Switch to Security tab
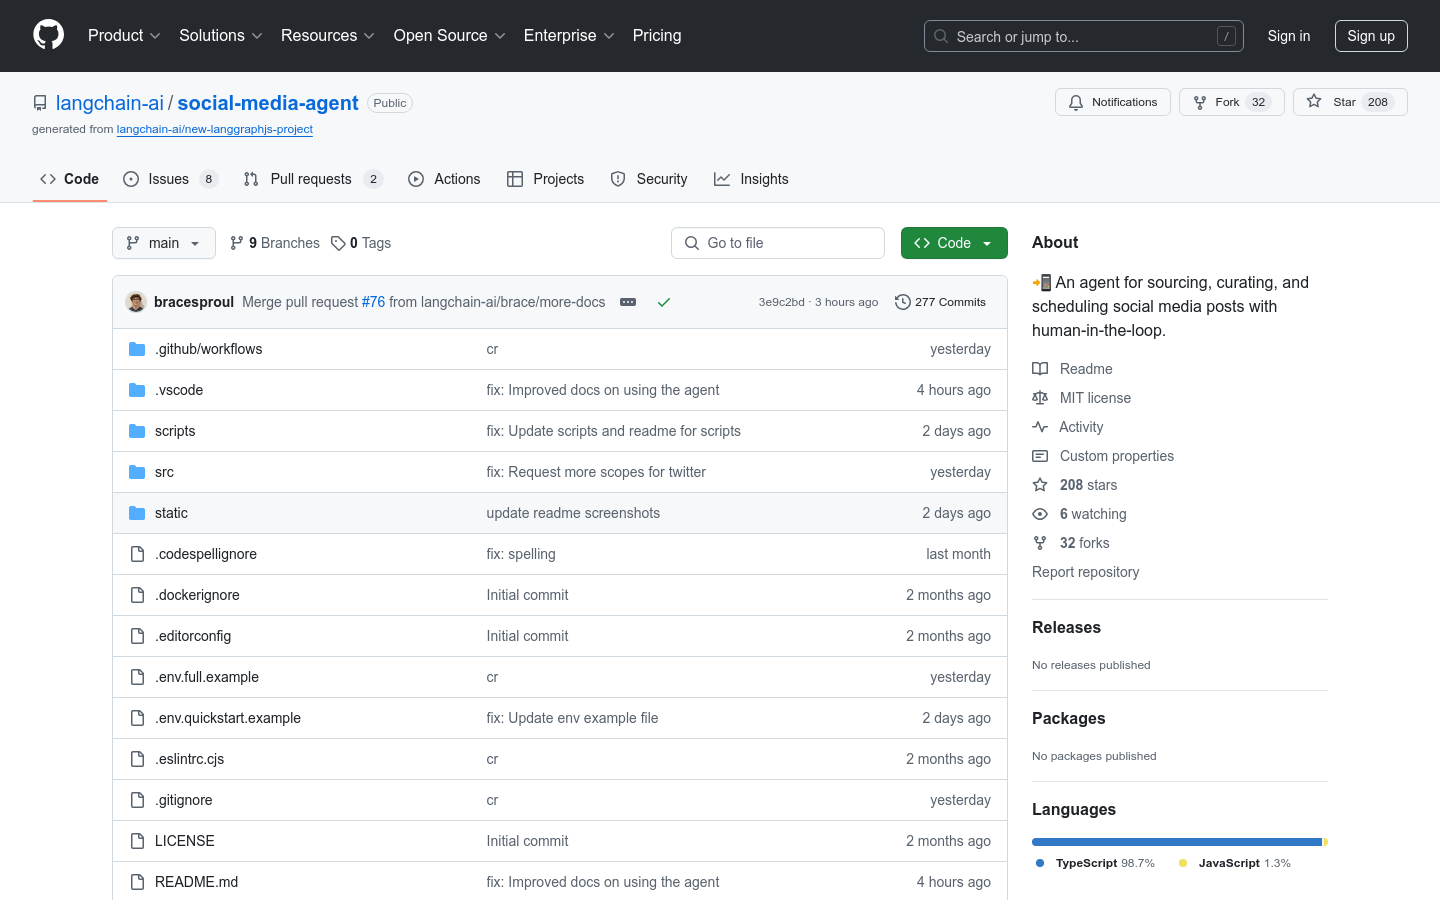The height and width of the screenshot is (900, 1440). coord(649,179)
